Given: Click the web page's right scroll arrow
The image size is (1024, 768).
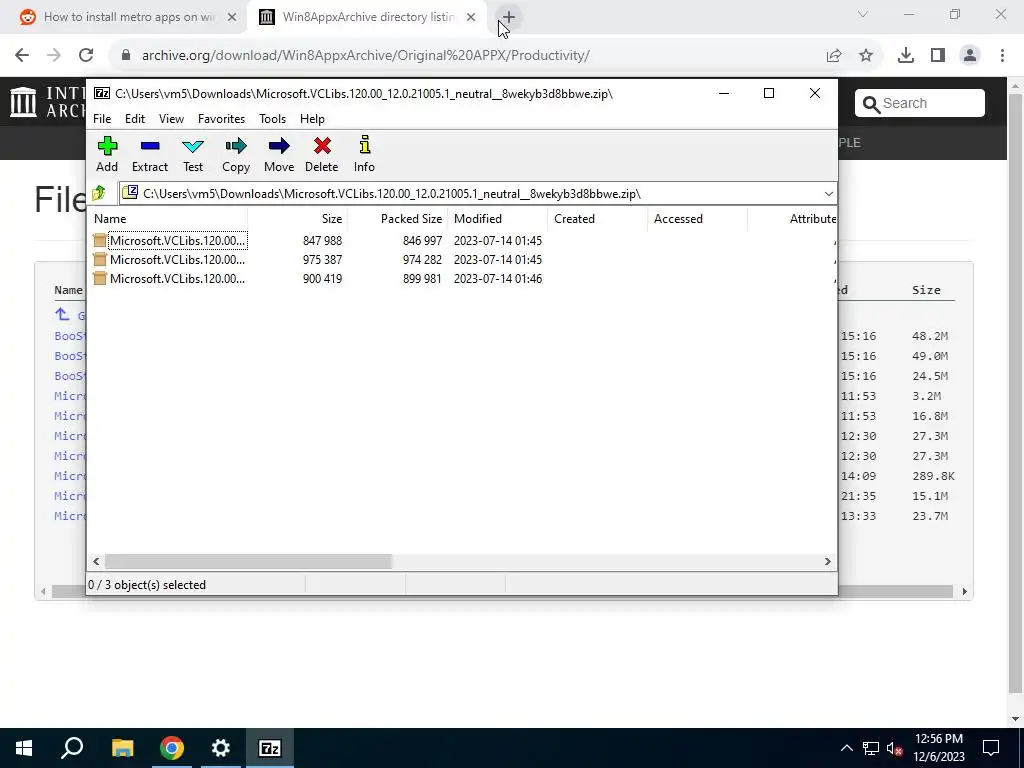Looking at the screenshot, I should tap(965, 592).
